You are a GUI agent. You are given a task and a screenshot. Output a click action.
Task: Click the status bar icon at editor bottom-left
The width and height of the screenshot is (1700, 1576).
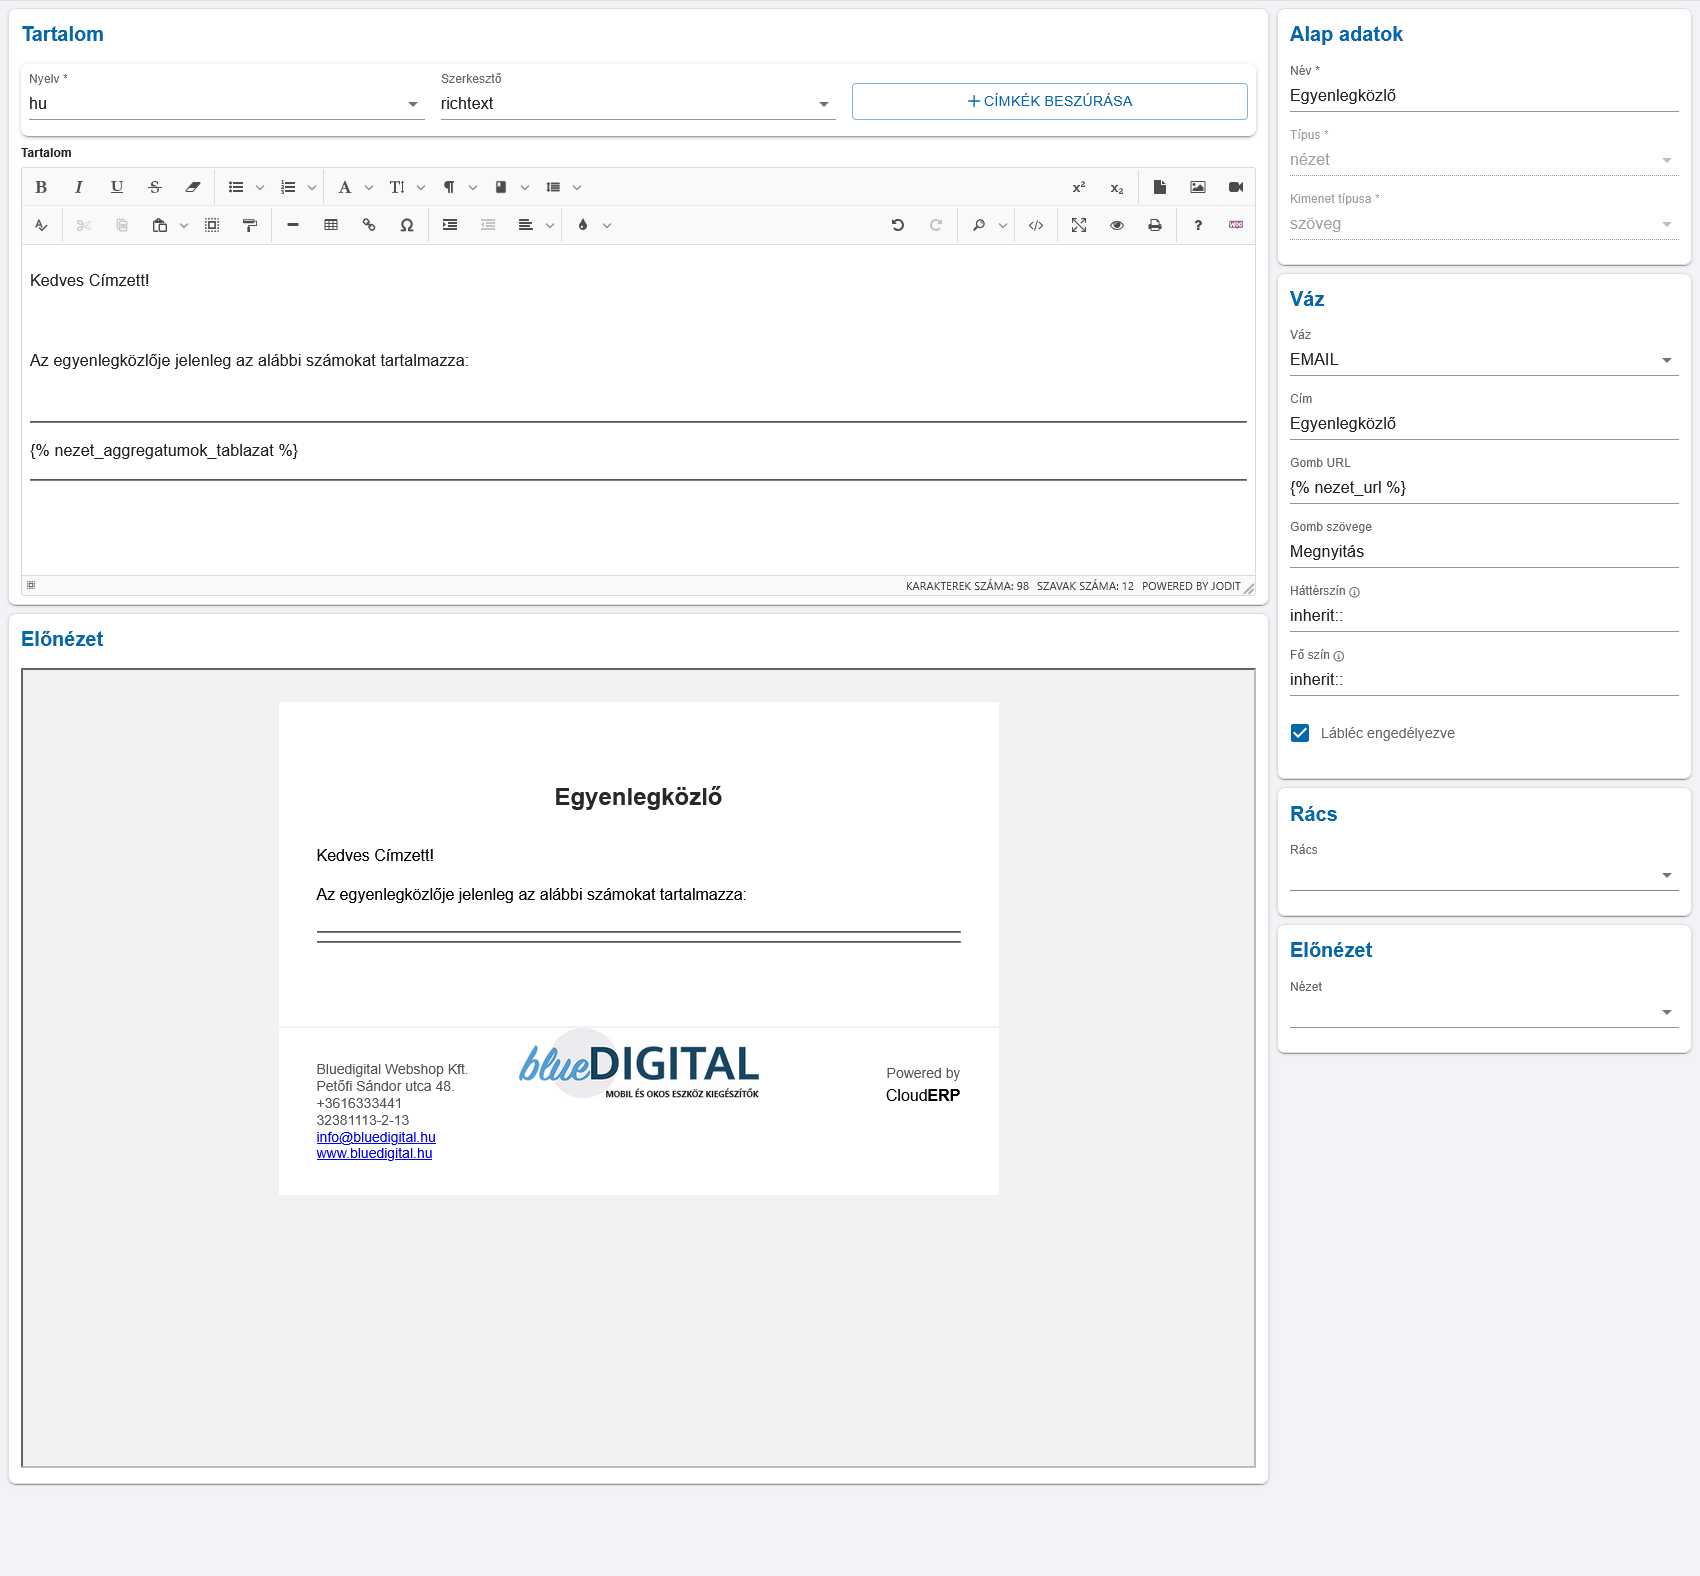pyautogui.click(x=31, y=585)
